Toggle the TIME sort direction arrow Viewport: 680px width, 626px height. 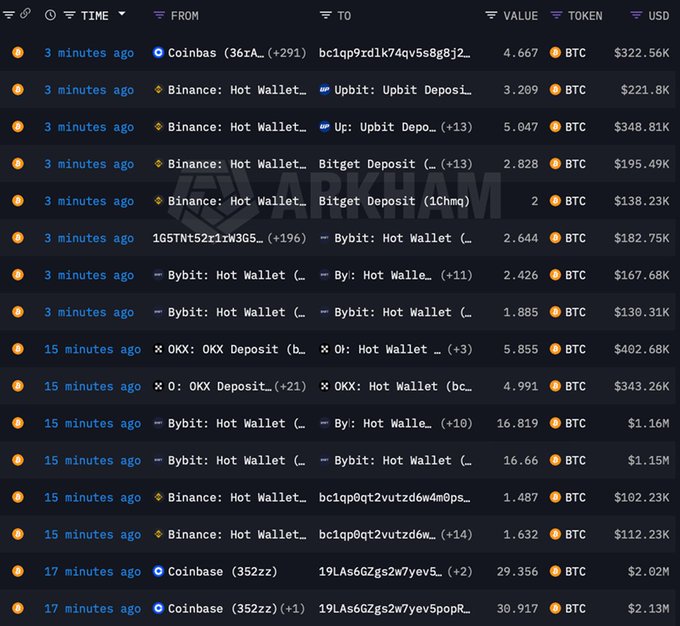click(122, 15)
